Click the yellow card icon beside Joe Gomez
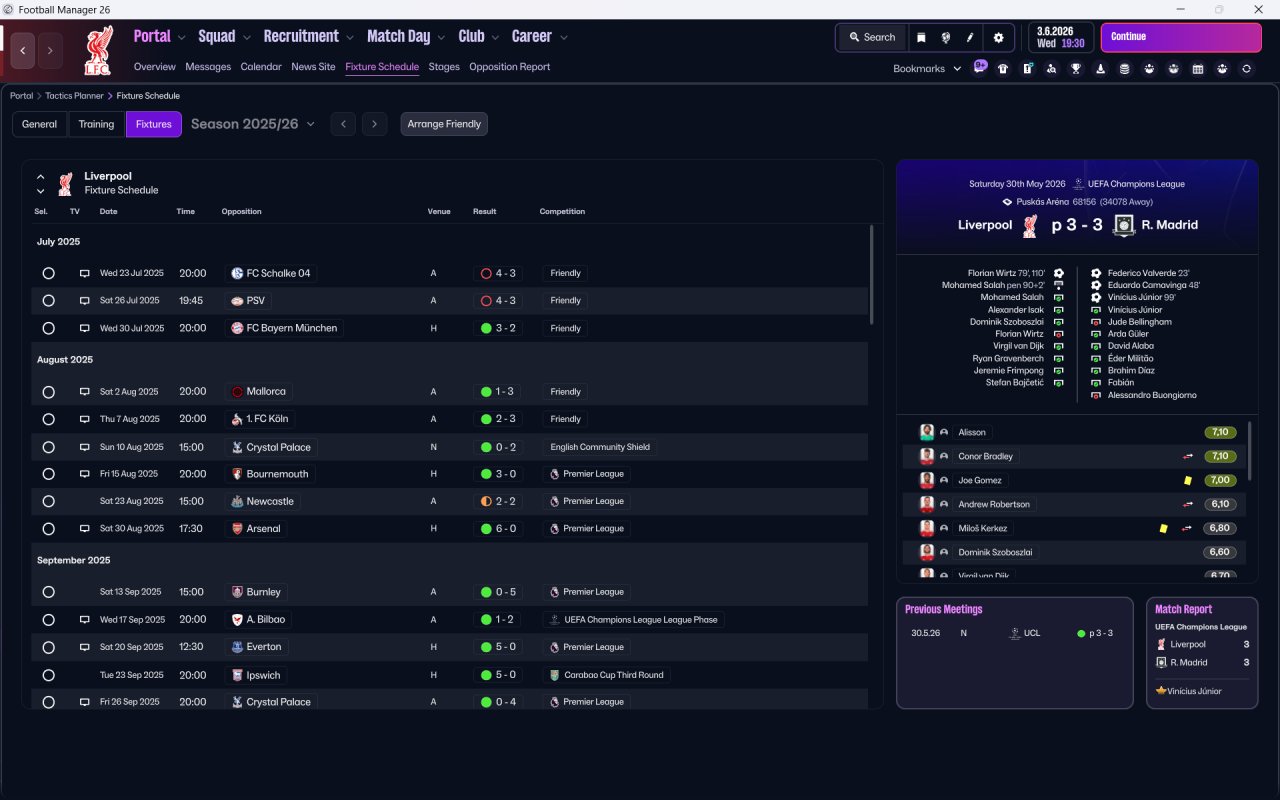The image size is (1280, 800). point(1187,481)
